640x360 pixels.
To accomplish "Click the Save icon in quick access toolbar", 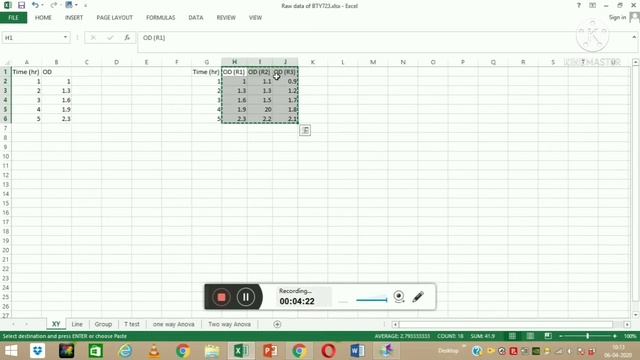I will tap(22, 5).
